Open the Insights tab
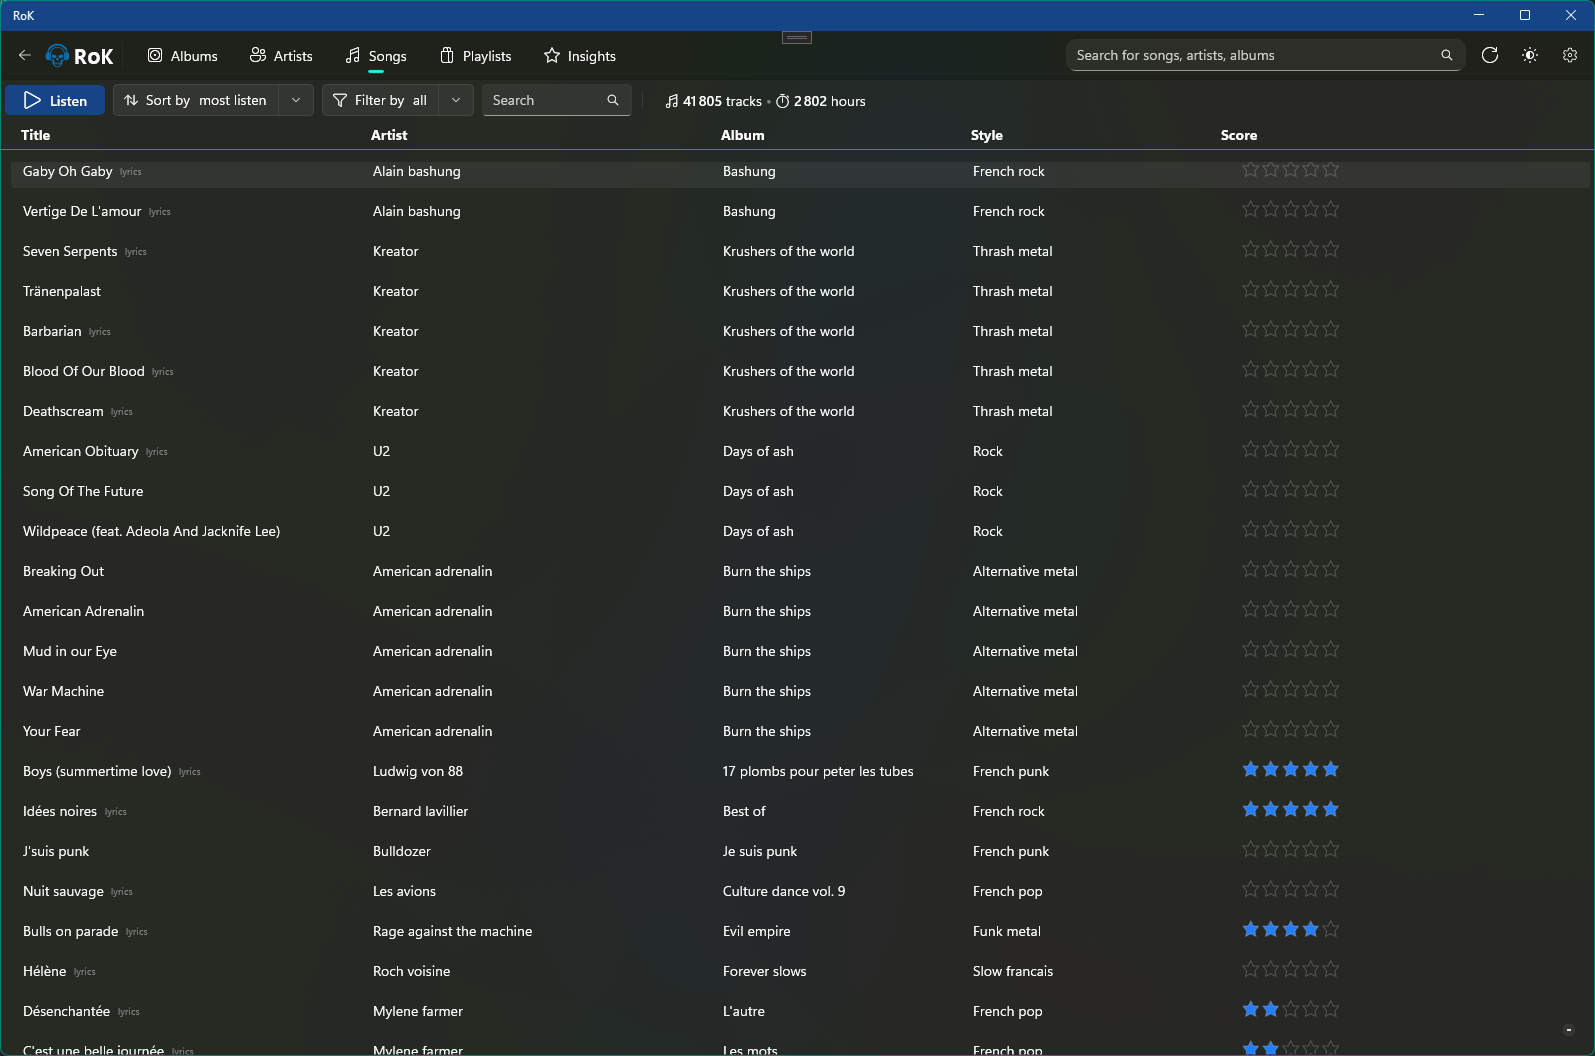This screenshot has width=1595, height=1056. point(579,56)
